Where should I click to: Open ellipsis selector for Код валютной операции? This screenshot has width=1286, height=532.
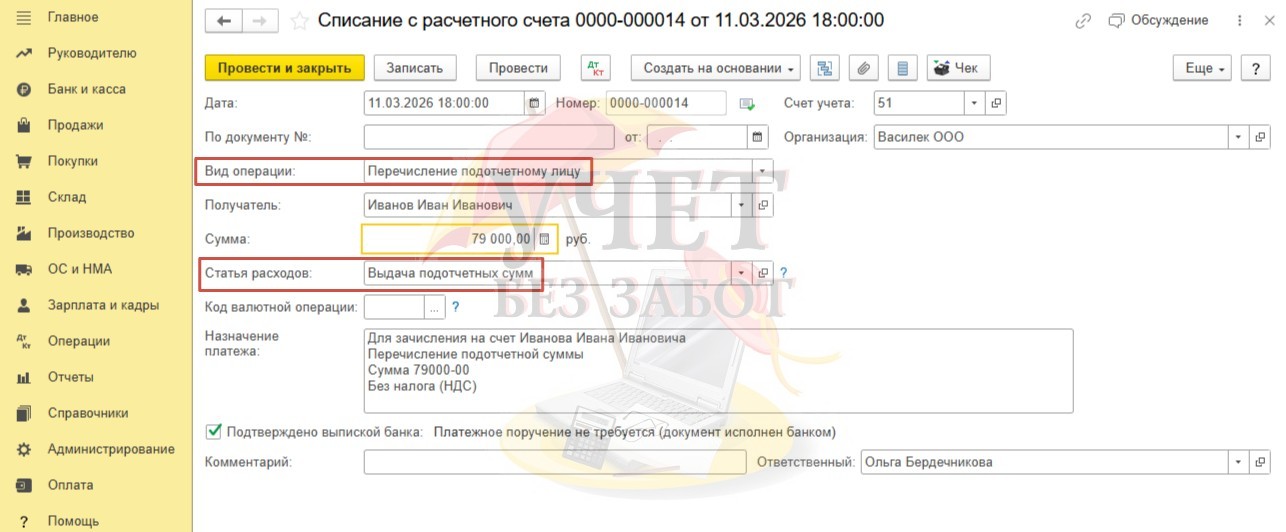coord(434,307)
